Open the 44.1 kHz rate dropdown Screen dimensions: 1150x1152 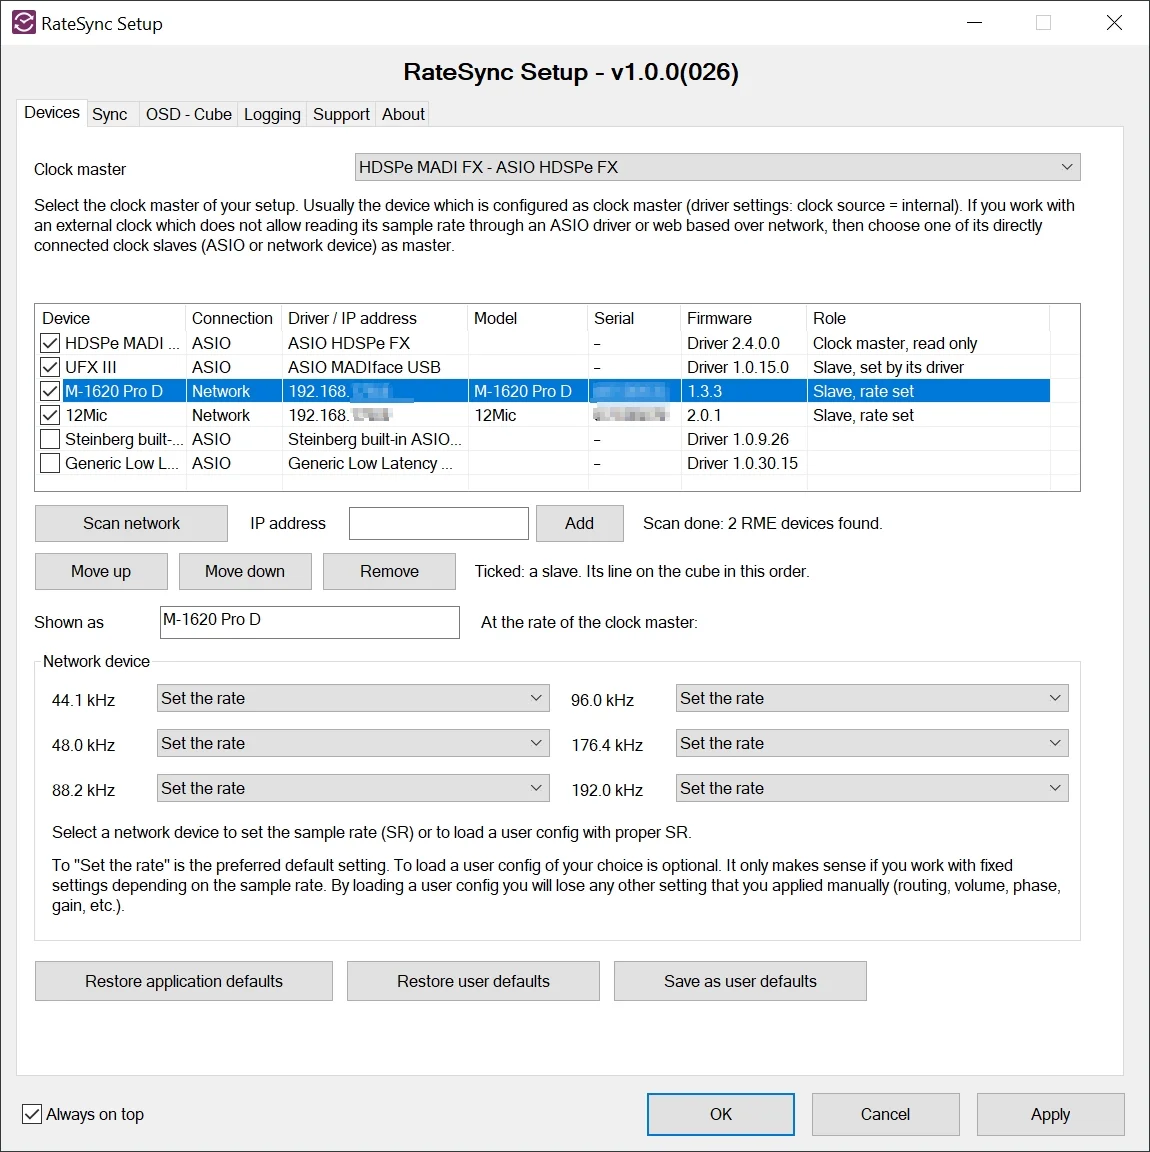[353, 698]
